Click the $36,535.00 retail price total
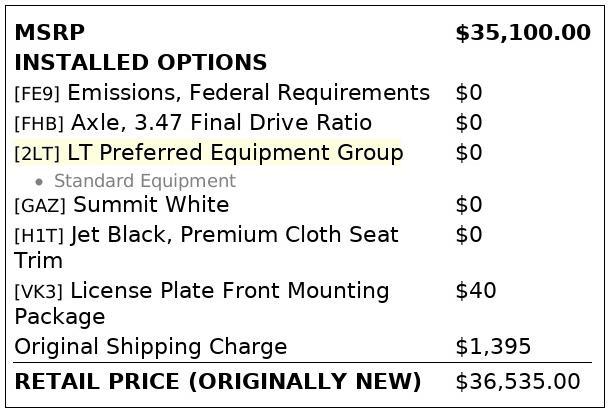The image size is (612, 408). pyautogui.click(x=517, y=382)
